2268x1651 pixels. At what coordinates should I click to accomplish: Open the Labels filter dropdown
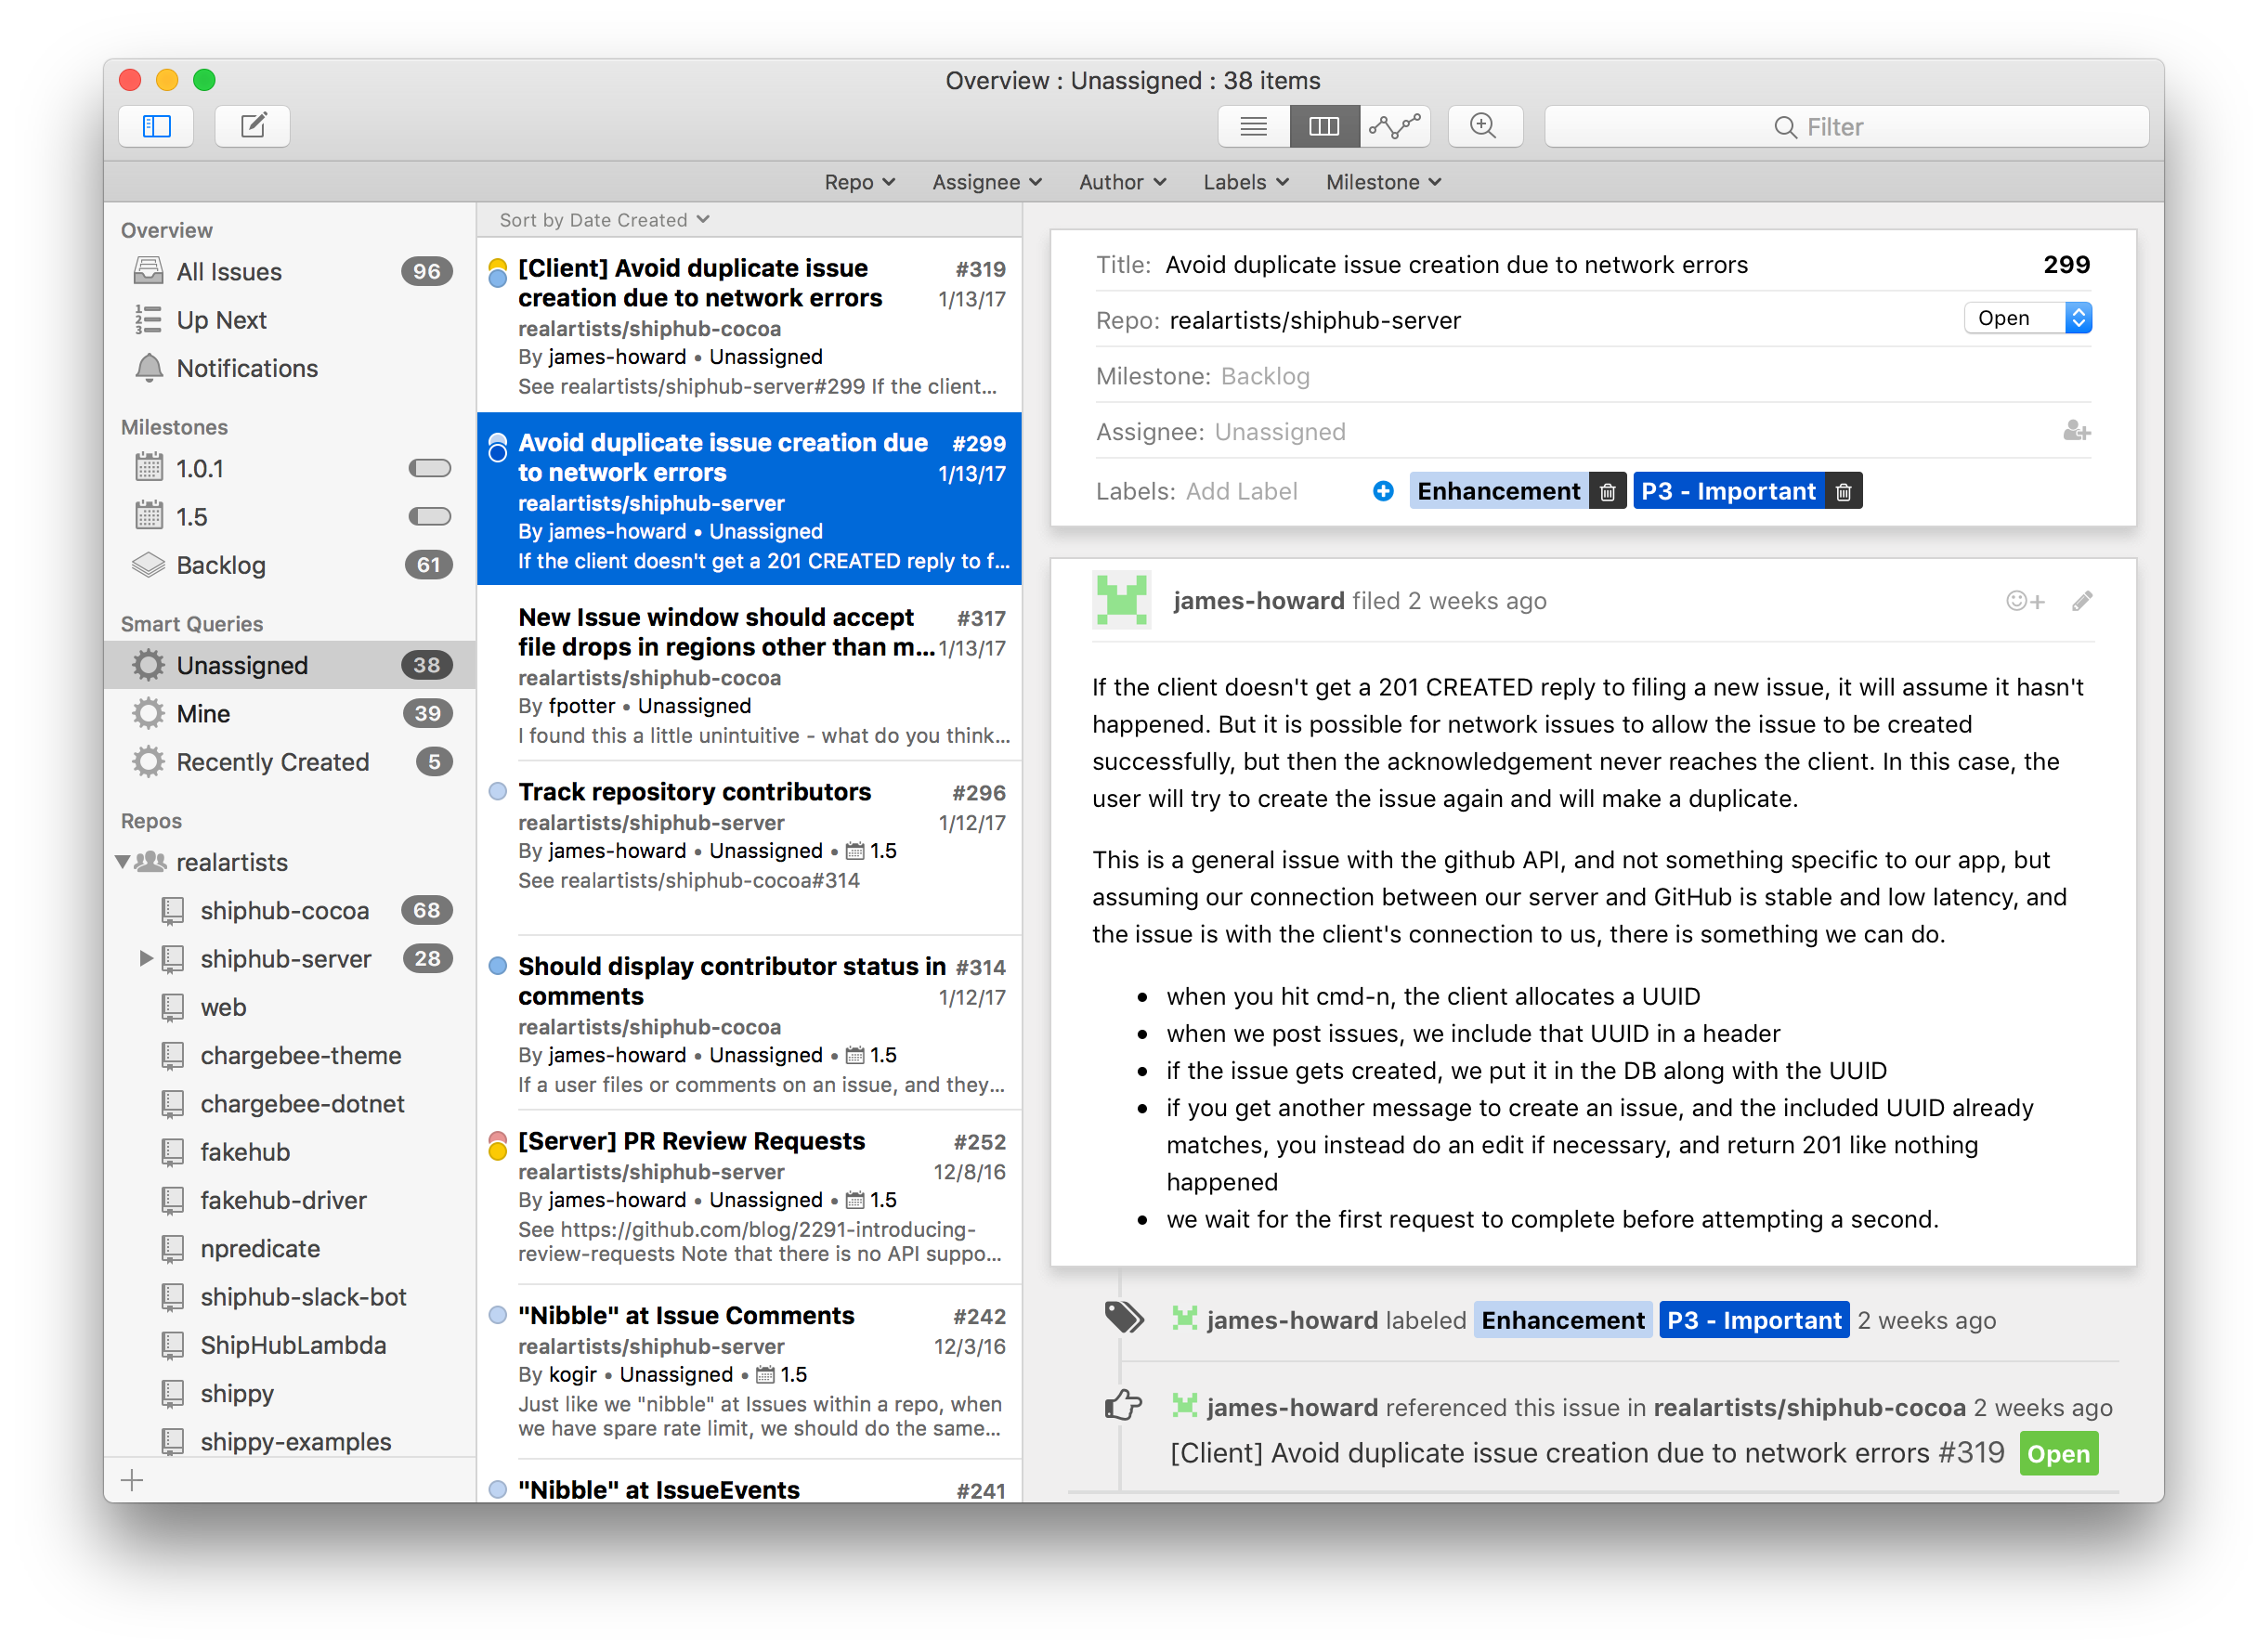pos(1246,182)
